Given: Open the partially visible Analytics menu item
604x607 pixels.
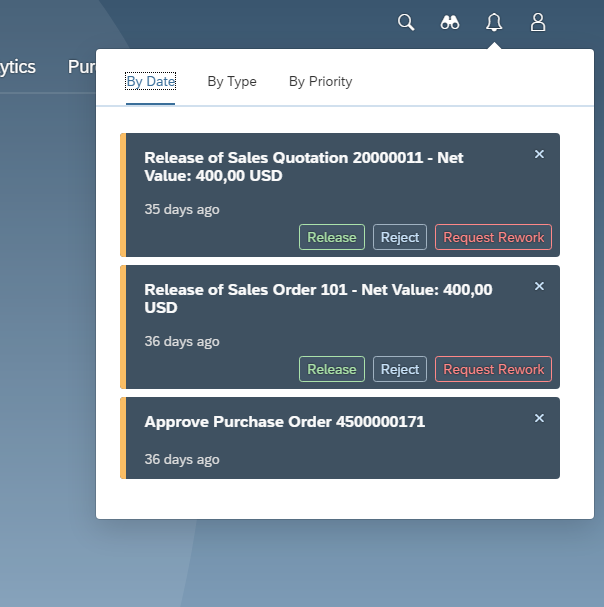Looking at the screenshot, I should 17,67.
